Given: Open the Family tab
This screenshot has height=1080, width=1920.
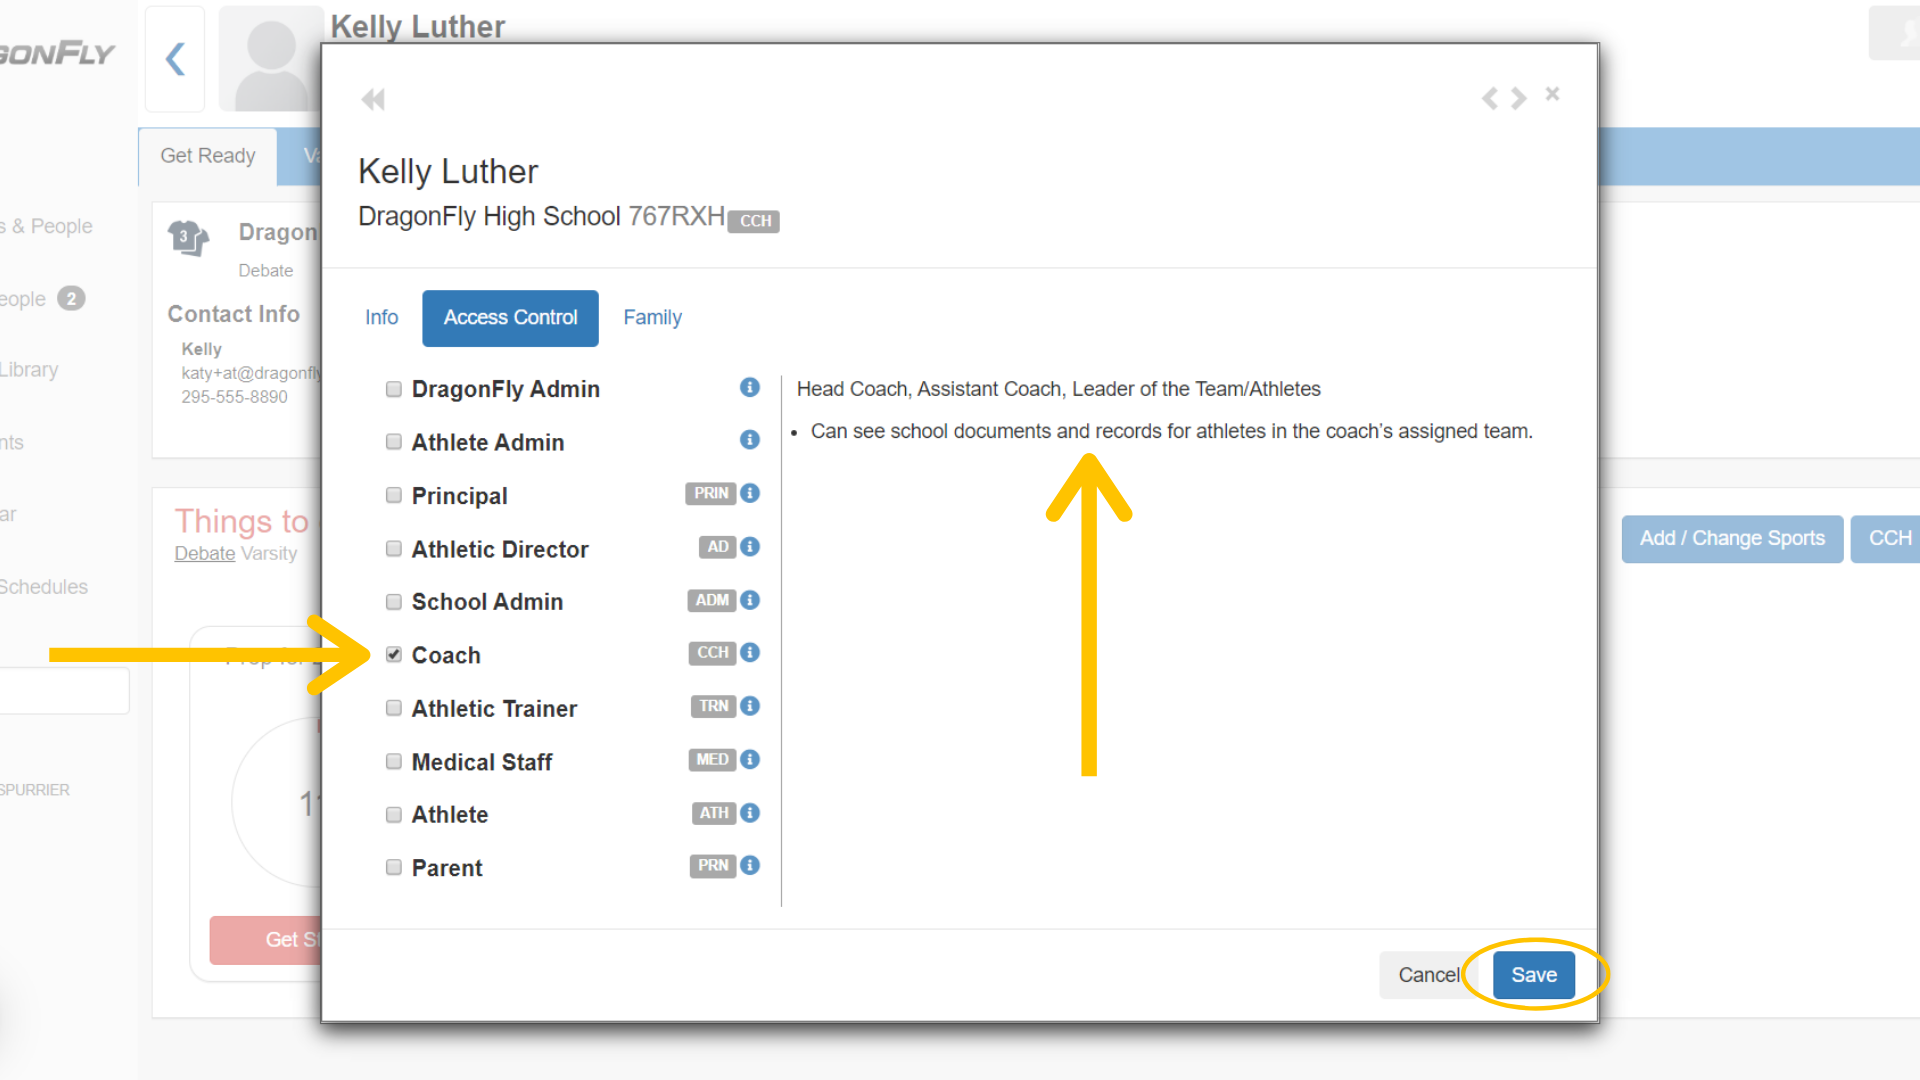Looking at the screenshot, I should pyautogui.click(x=652, y=318).
